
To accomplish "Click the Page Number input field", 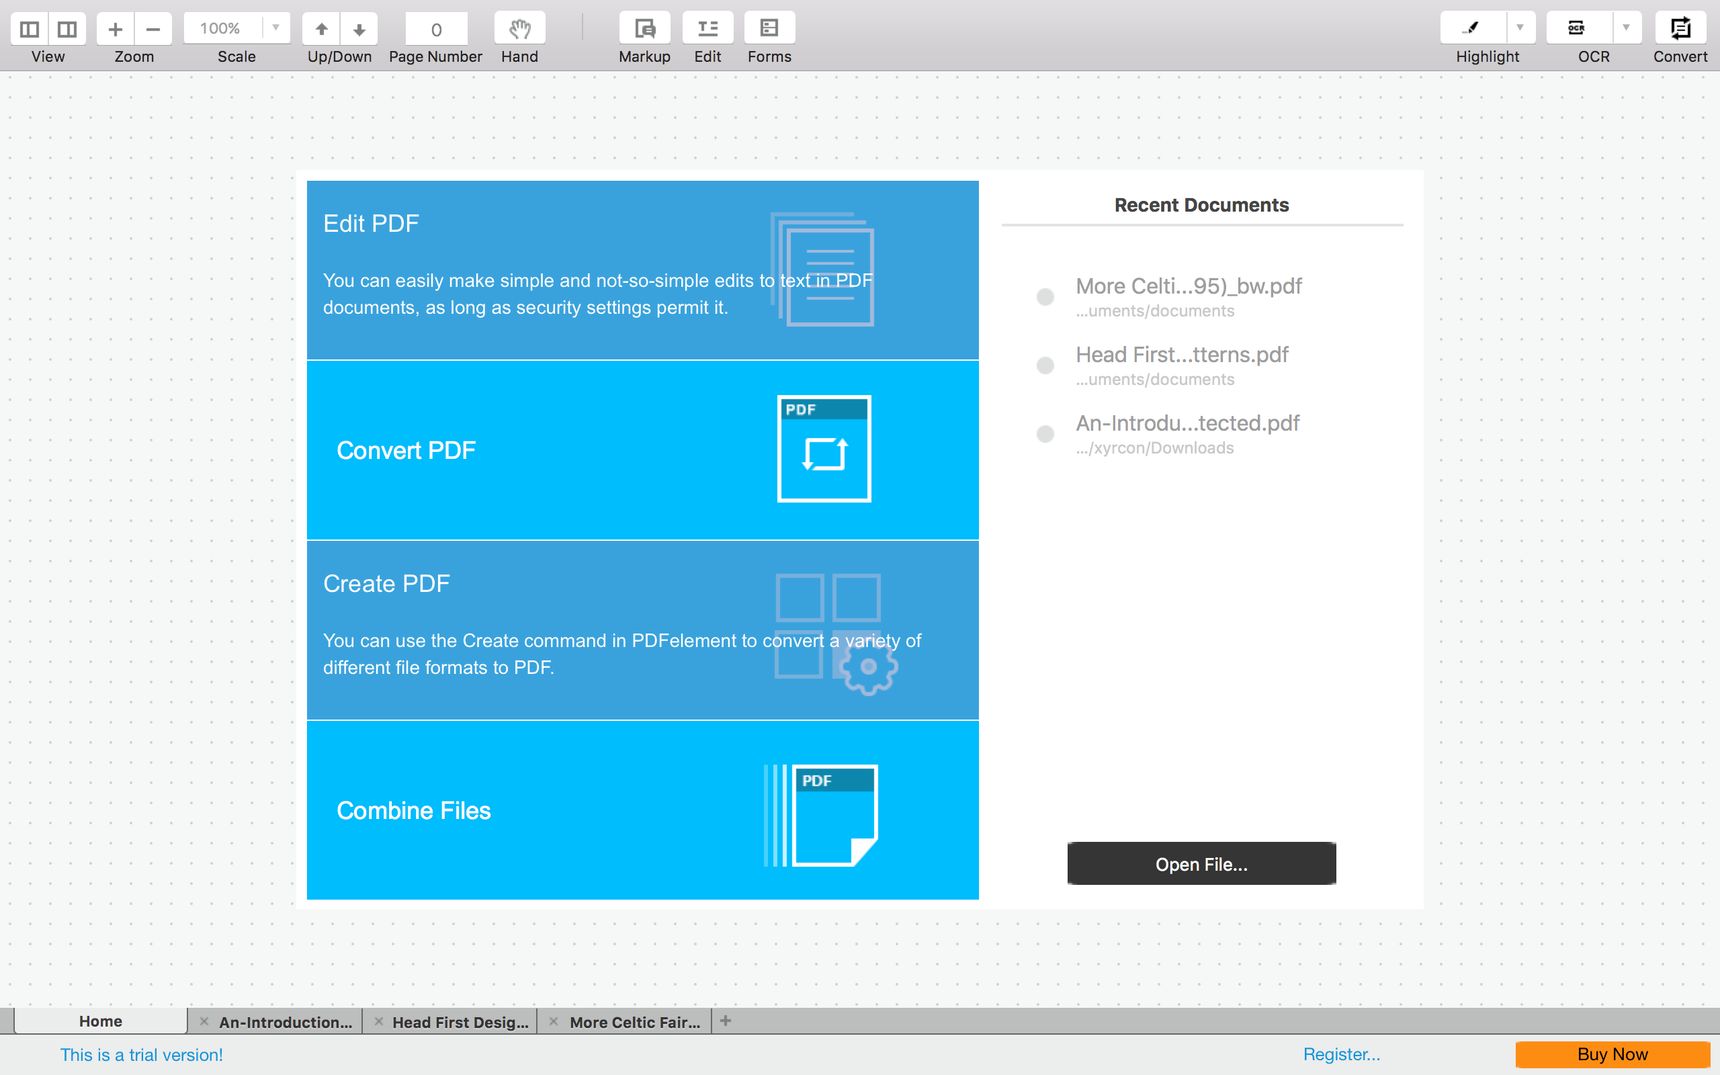I will [x=436, y=29].
